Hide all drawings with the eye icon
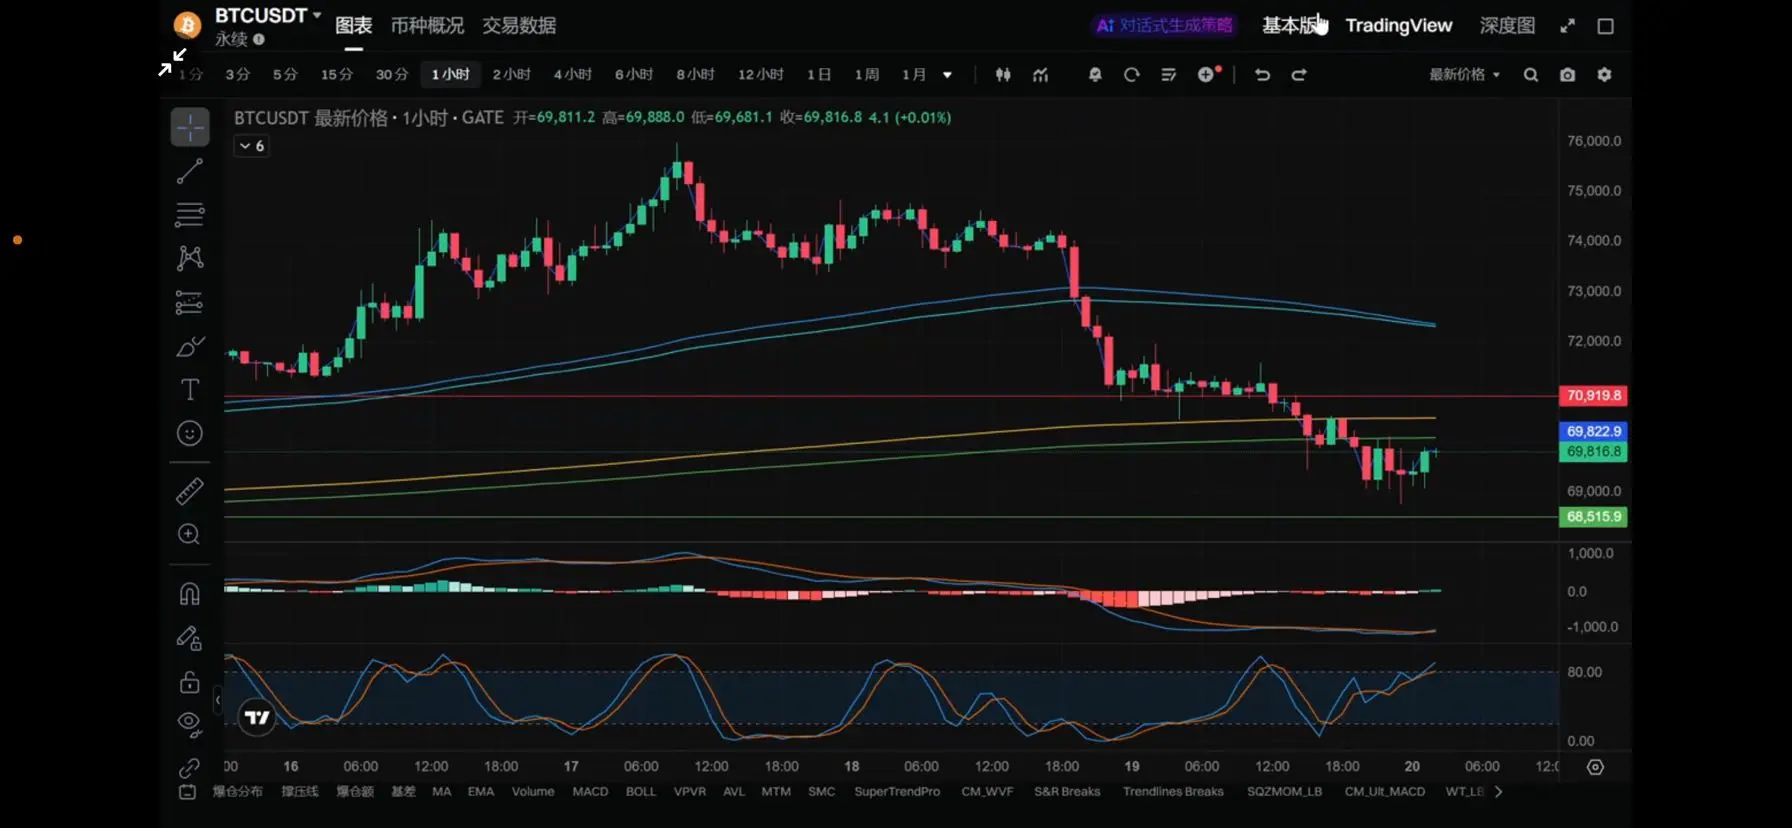Viewport: 1792px width, 828px height. (190, 723)
